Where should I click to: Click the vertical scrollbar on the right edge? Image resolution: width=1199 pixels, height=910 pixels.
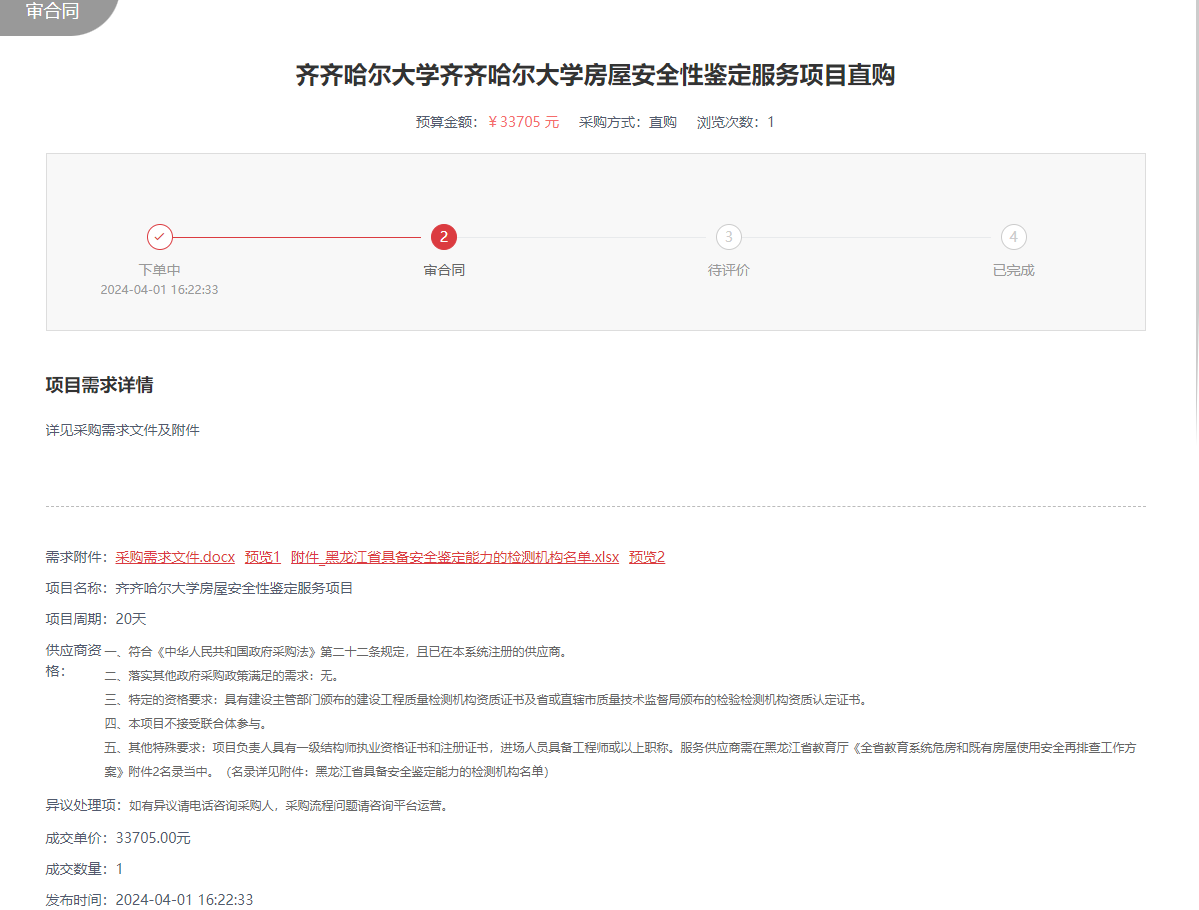[1195, 220]
